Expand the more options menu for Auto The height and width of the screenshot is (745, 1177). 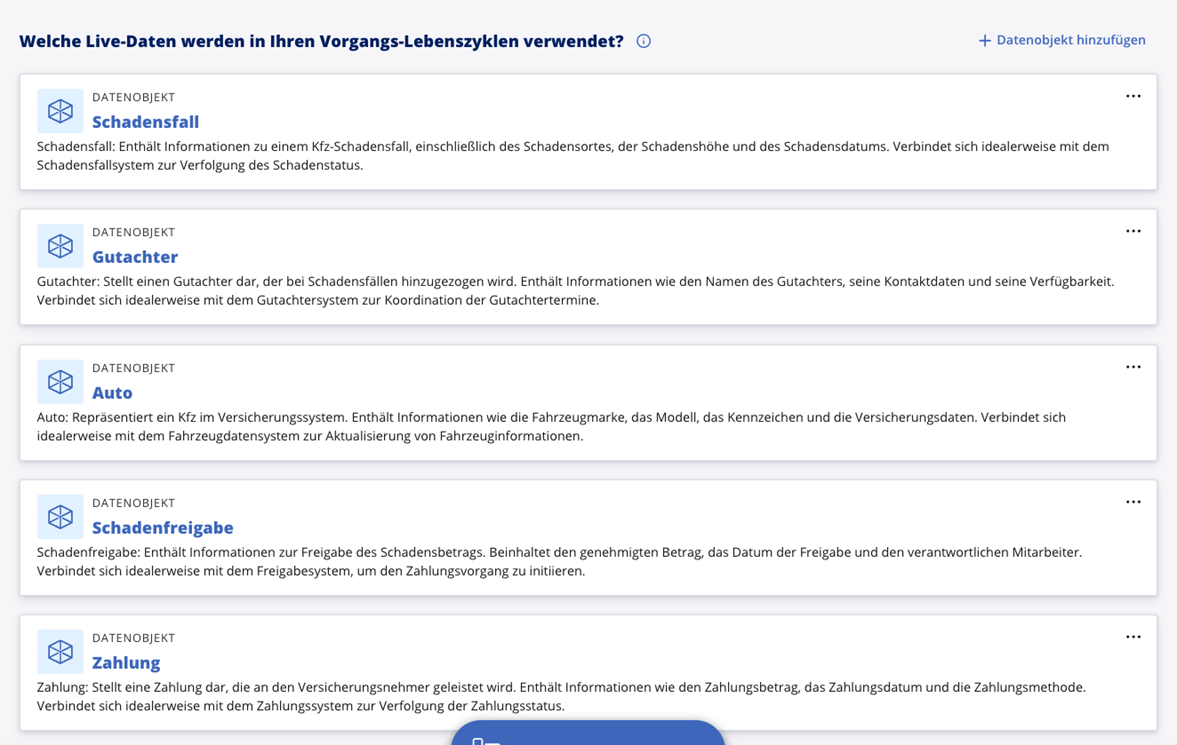tap(1132, 368)
